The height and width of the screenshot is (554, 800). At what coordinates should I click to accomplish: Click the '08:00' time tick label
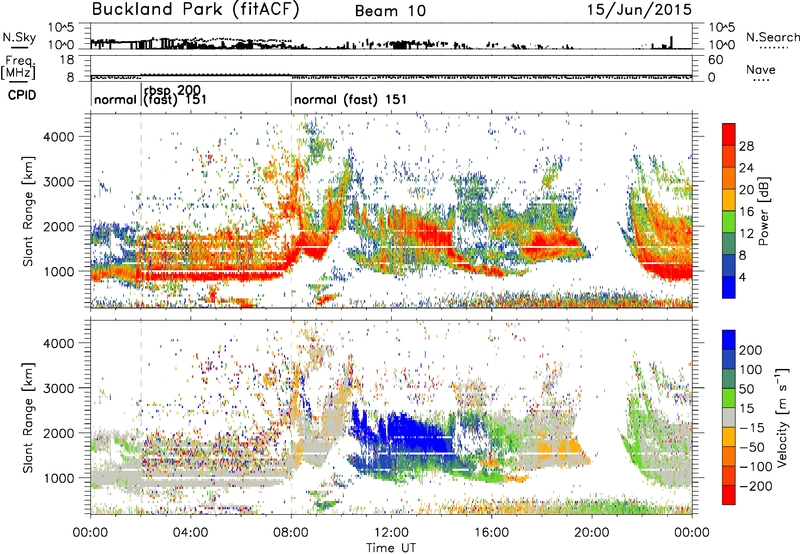pyautogui.click(x=291, y=533)
